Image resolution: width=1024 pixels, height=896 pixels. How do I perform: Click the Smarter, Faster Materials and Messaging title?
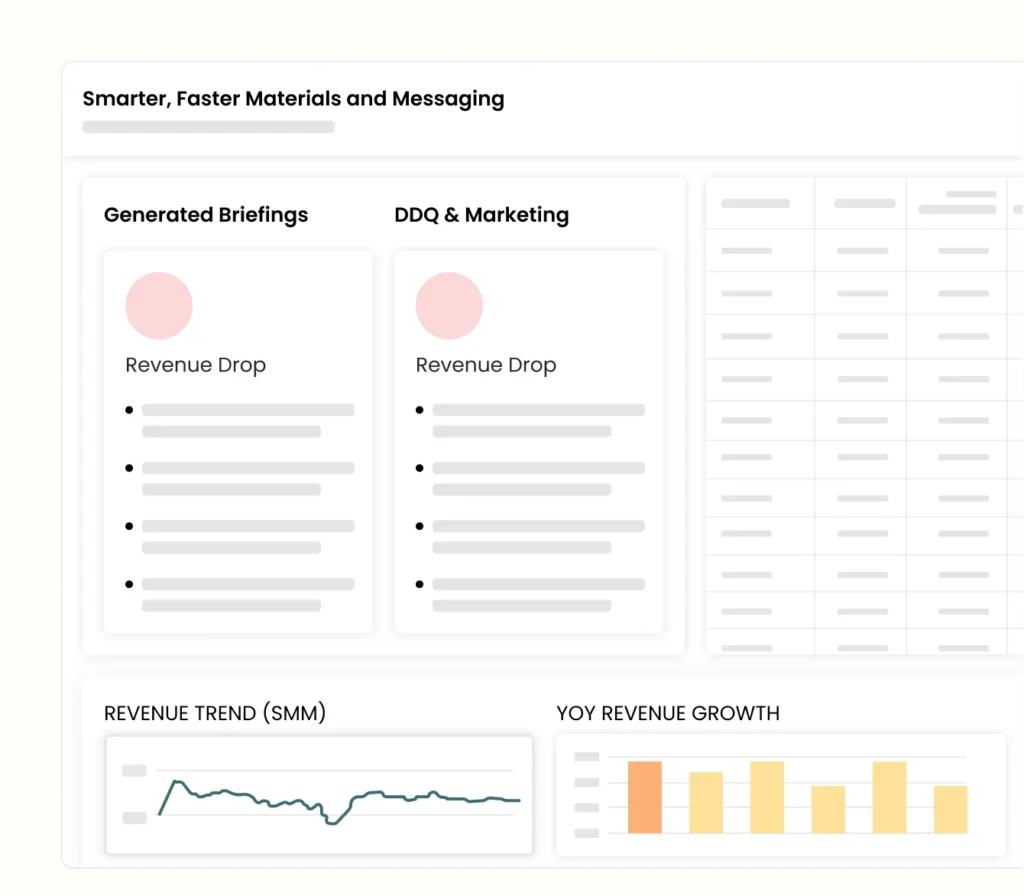[x=293, y=99]
